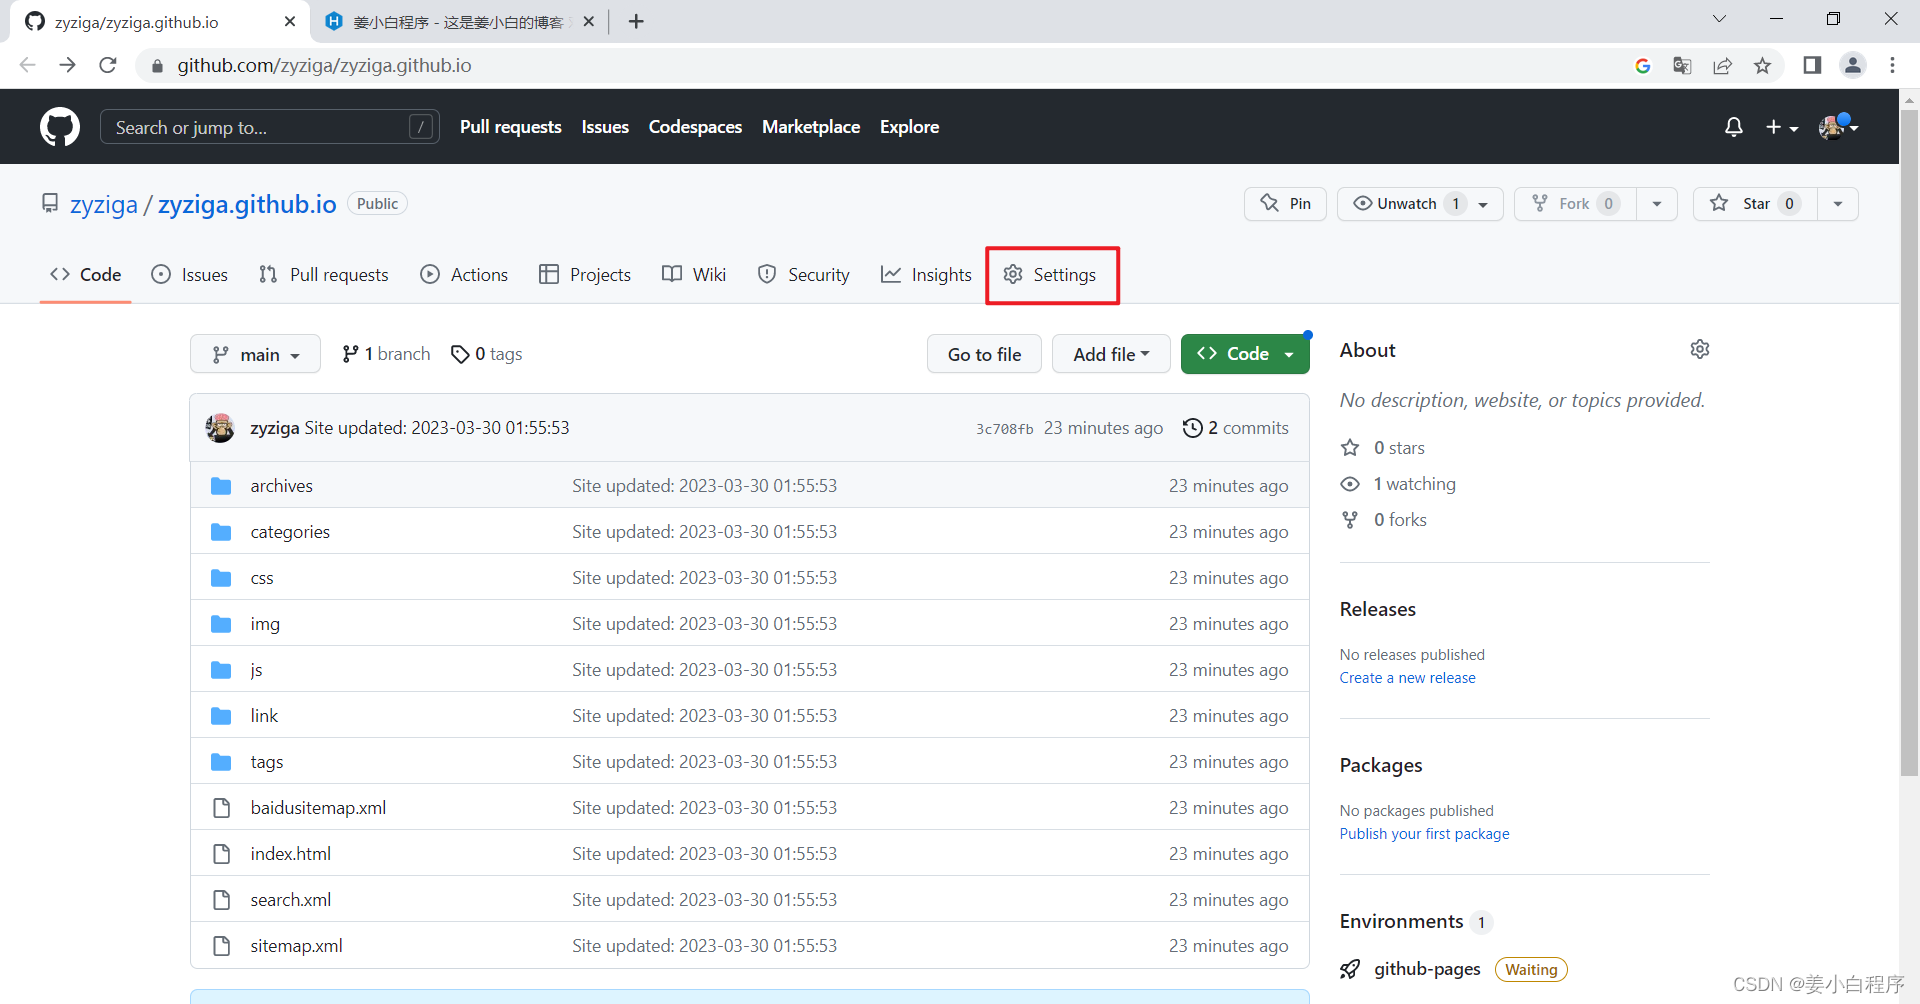This screenshot has width=1920, height=1004.
Task: Select the Actions tab
Action: point(464,275)
